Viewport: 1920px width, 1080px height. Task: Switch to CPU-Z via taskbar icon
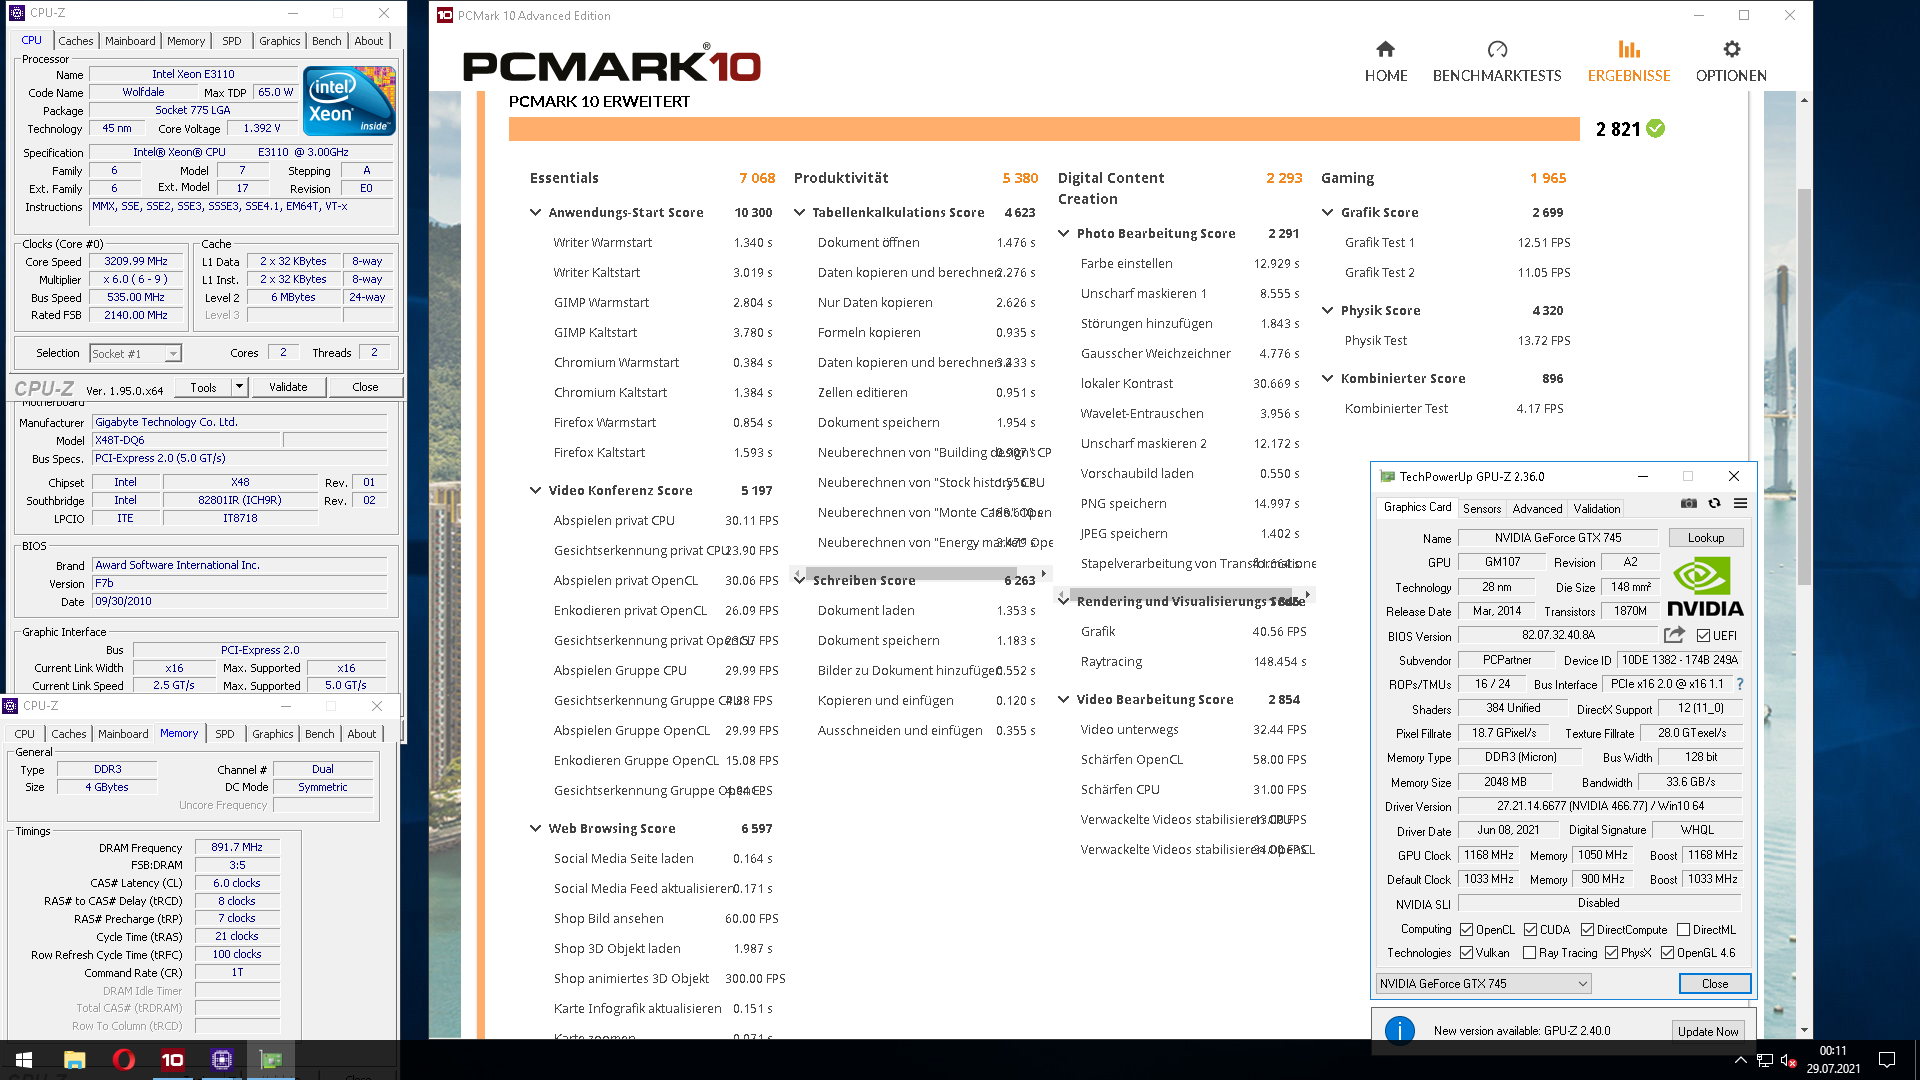pos(221,1059)
